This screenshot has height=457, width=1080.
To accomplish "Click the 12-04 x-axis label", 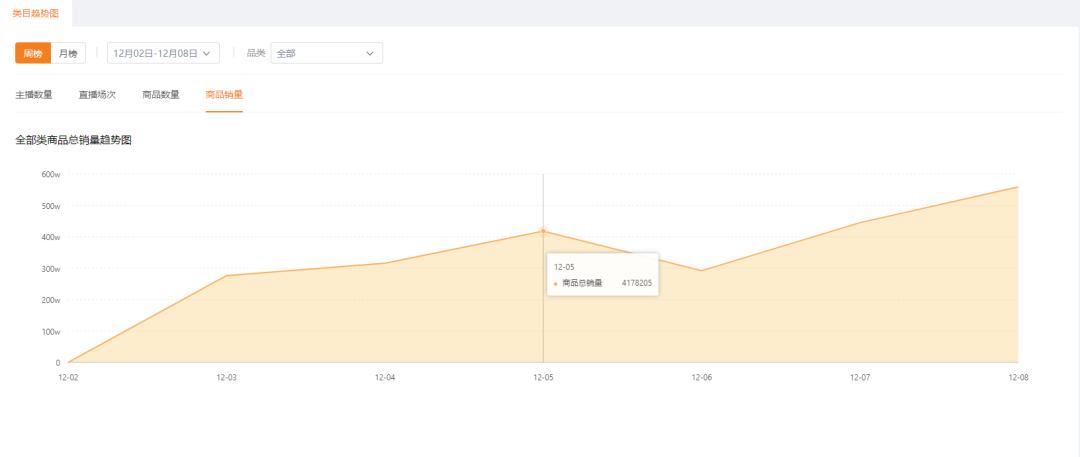I will click(385, 377).
